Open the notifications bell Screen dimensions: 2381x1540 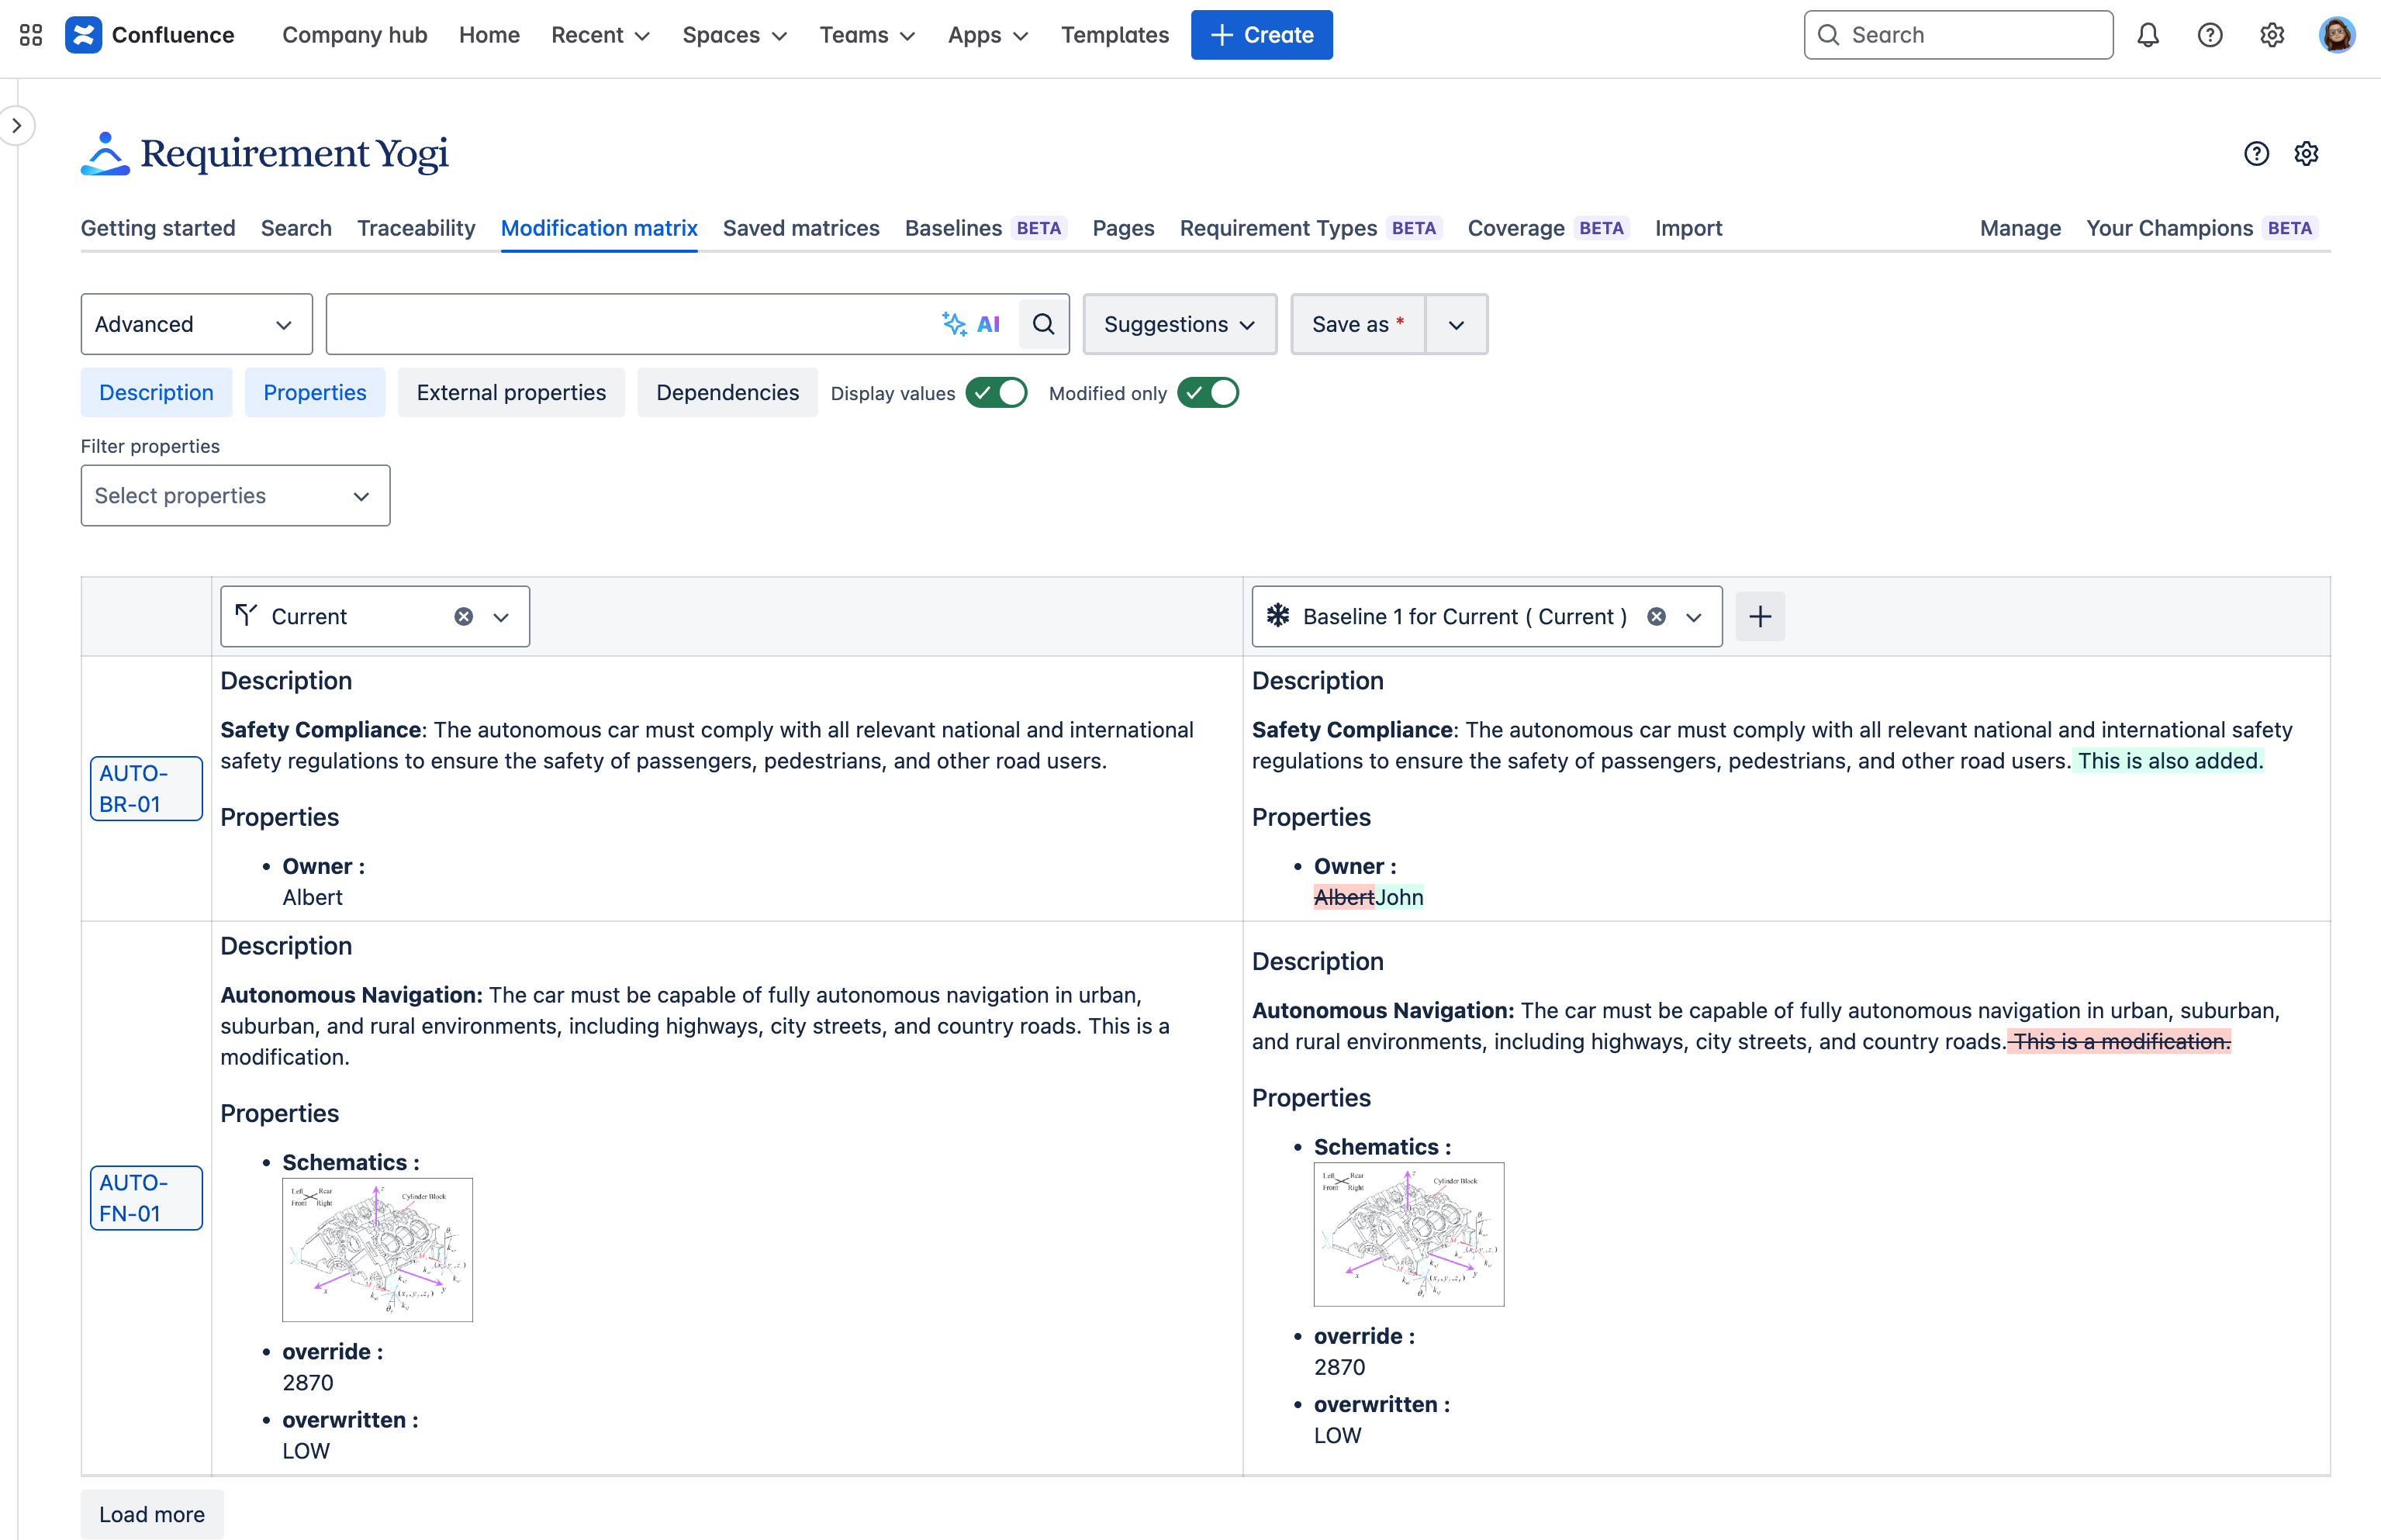2147,35
